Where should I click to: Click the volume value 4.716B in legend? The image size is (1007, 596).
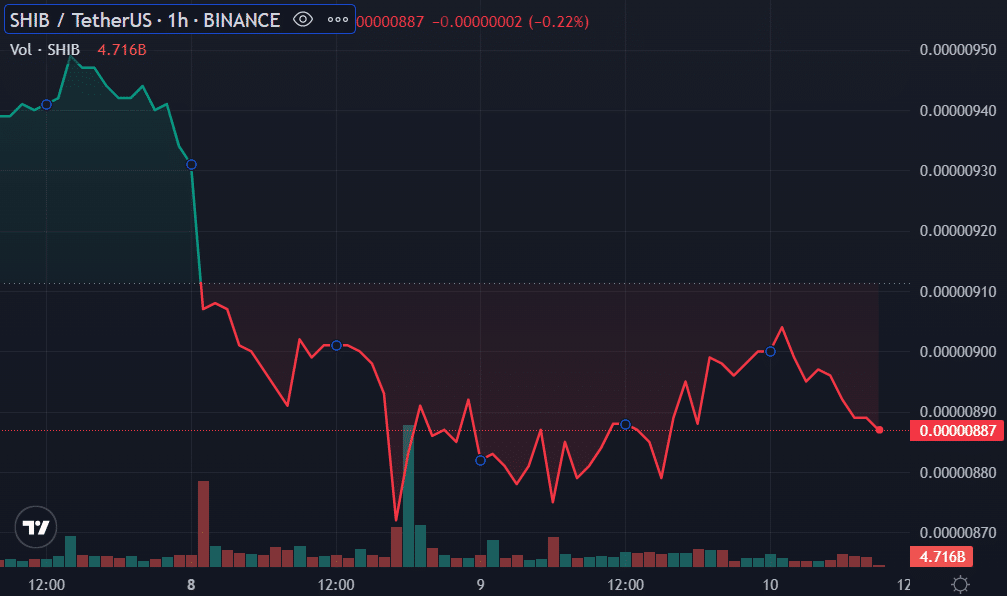(122, 49)
